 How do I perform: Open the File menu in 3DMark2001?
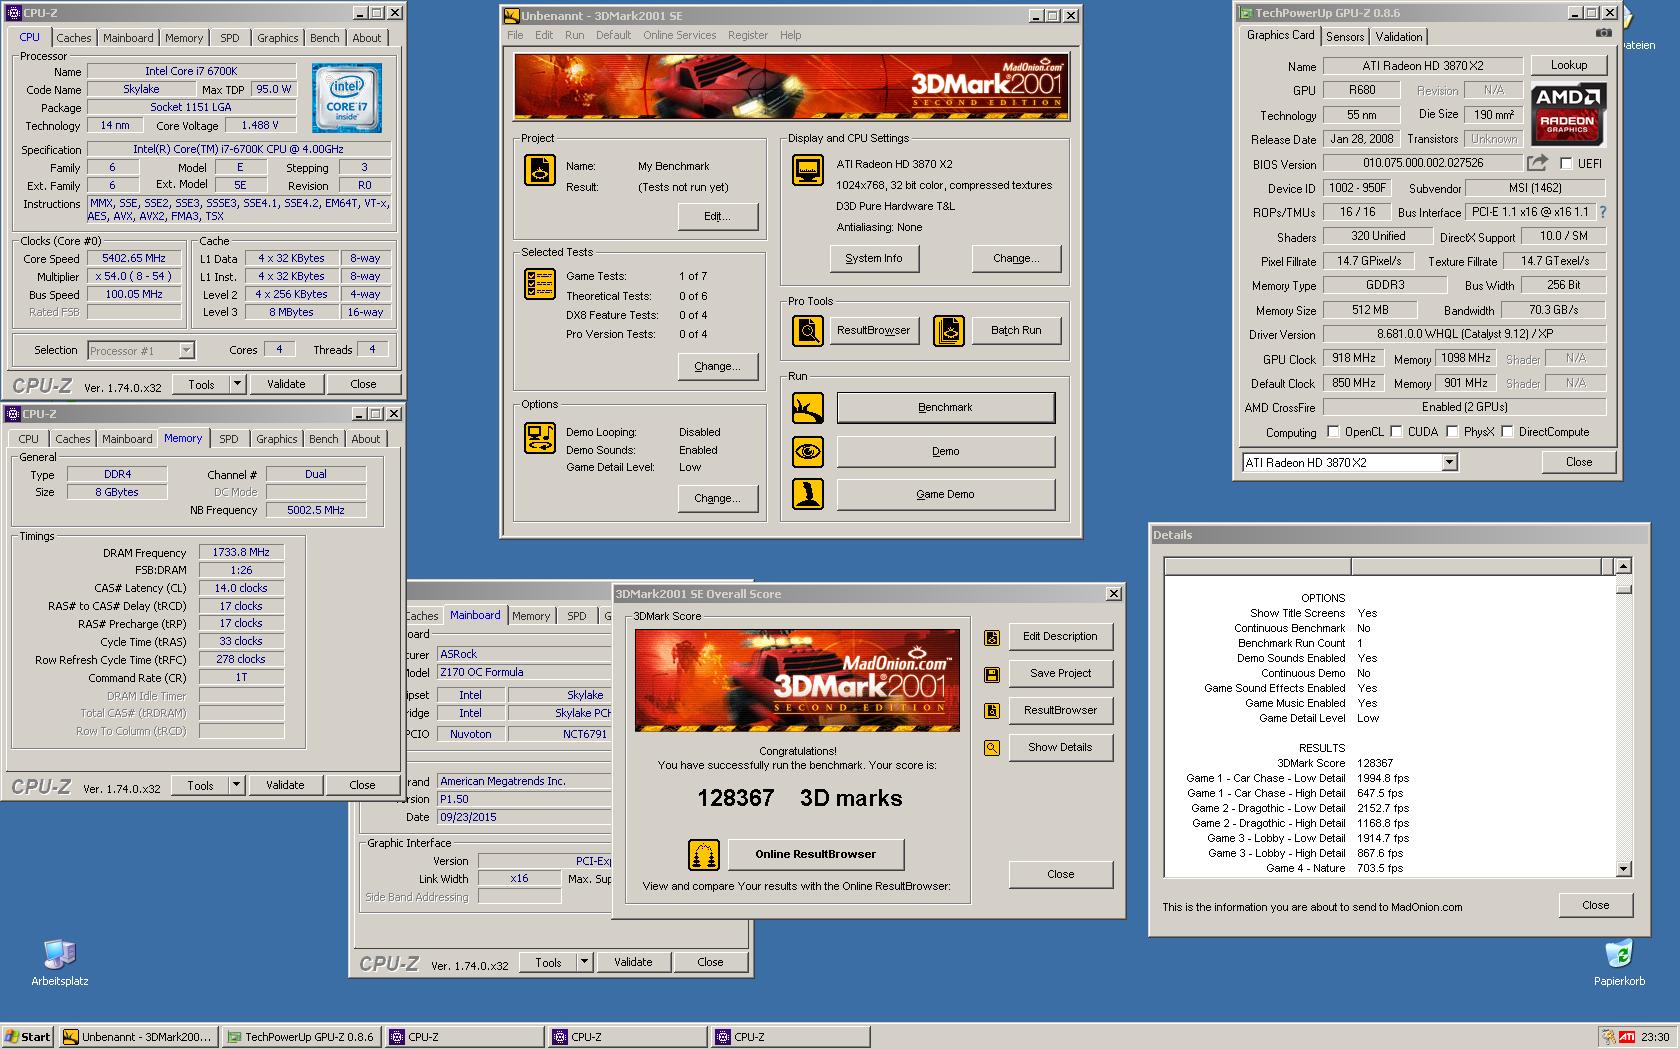point(515,35)
